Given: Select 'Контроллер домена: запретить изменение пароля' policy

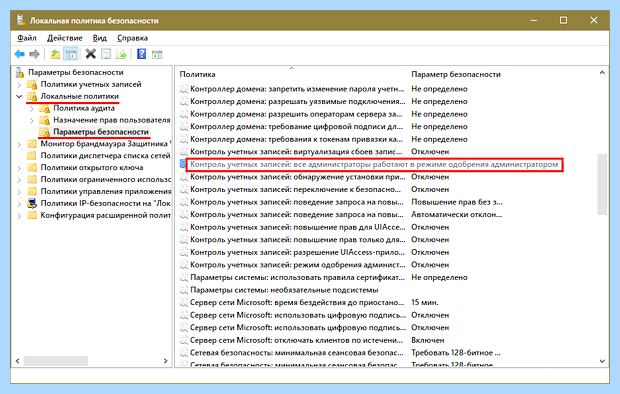Looking at the screenshot, I should (x=297, y=89).
